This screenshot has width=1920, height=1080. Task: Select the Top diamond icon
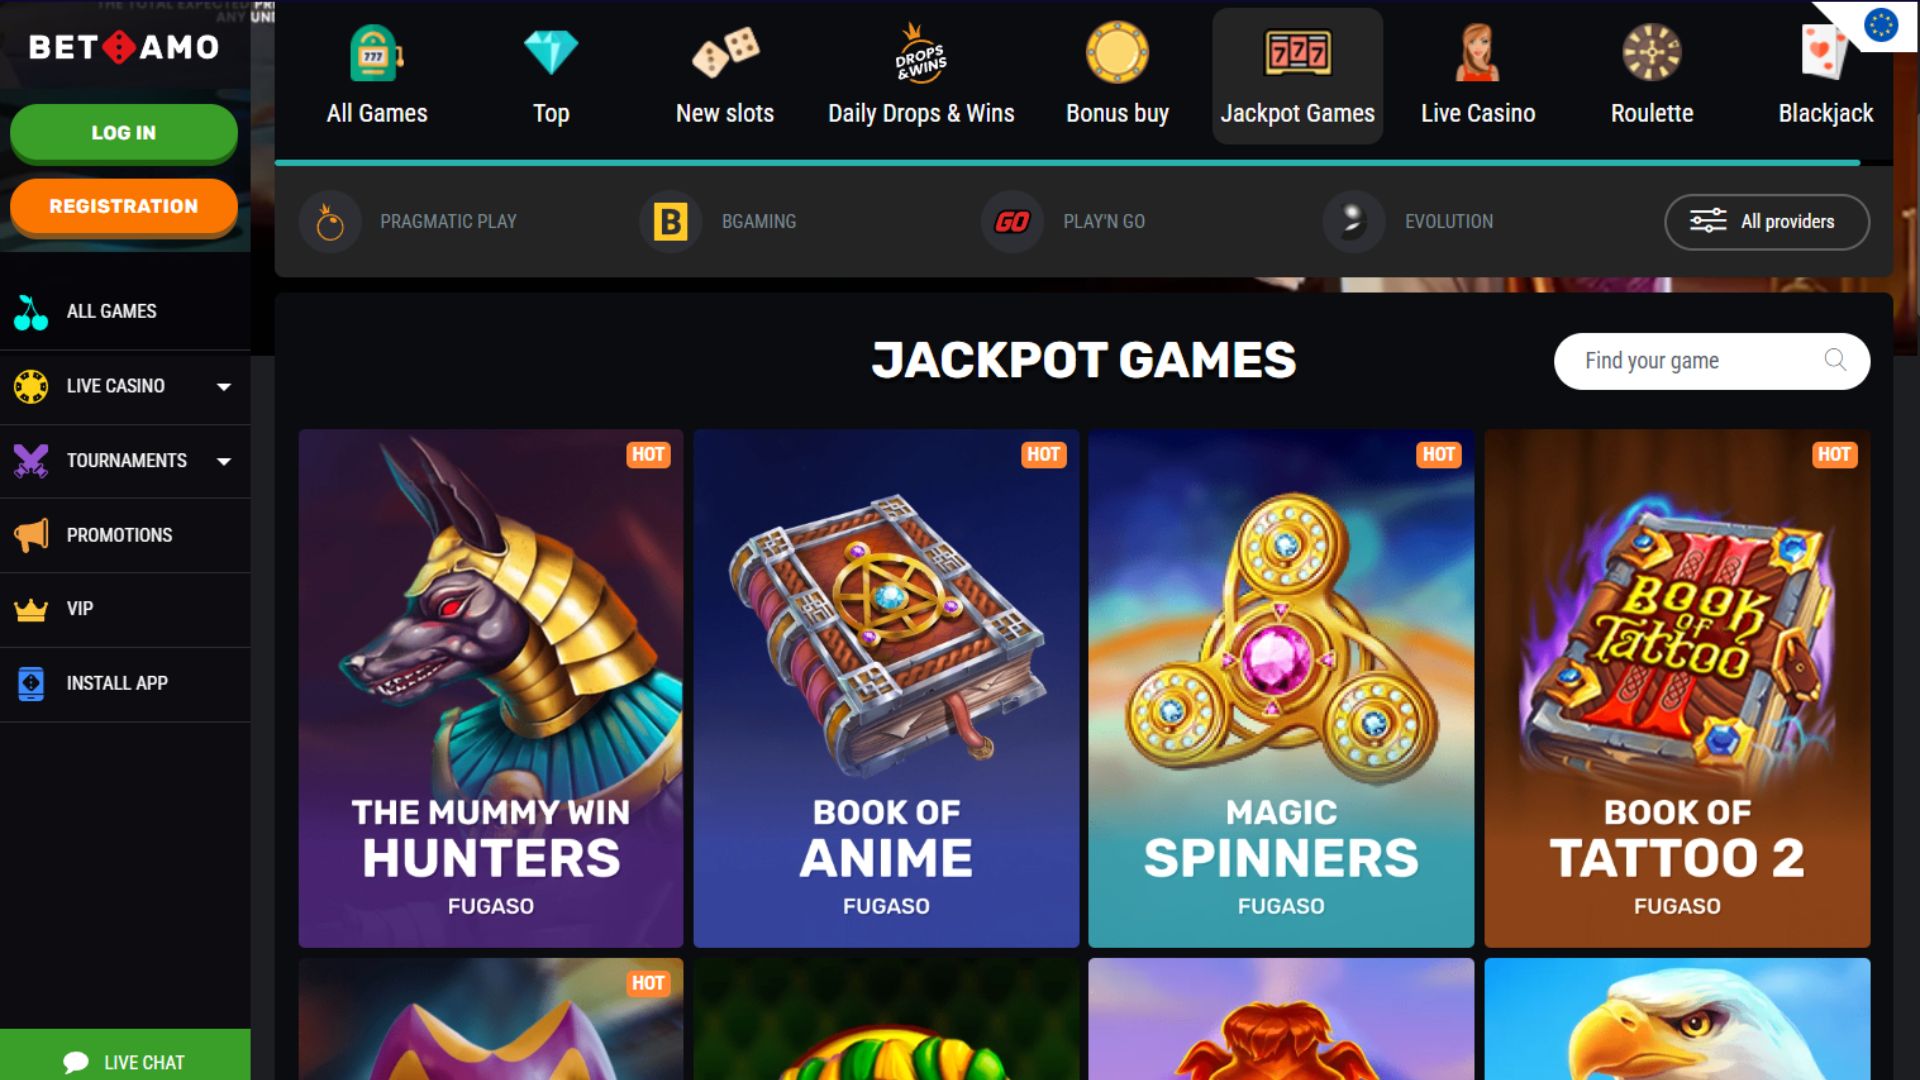[551, 52]
